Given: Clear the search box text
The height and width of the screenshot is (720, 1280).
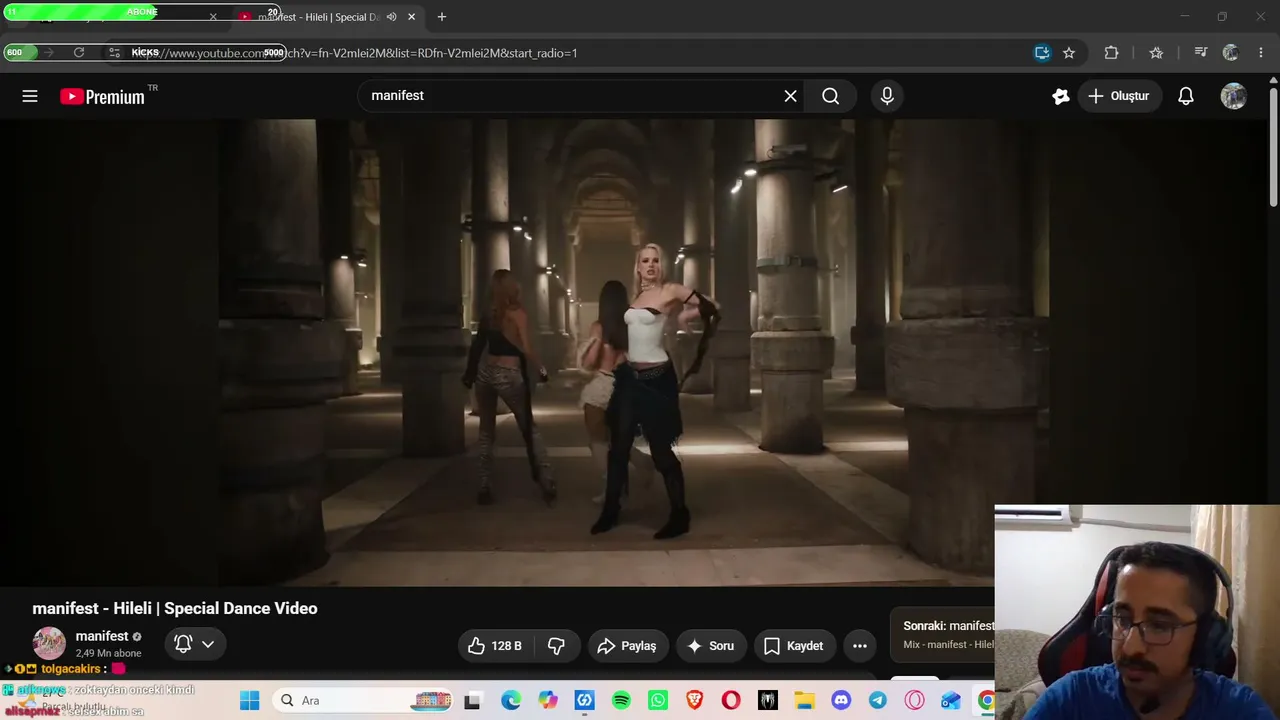Looking at the screenshot, I should tap(790, 96).
